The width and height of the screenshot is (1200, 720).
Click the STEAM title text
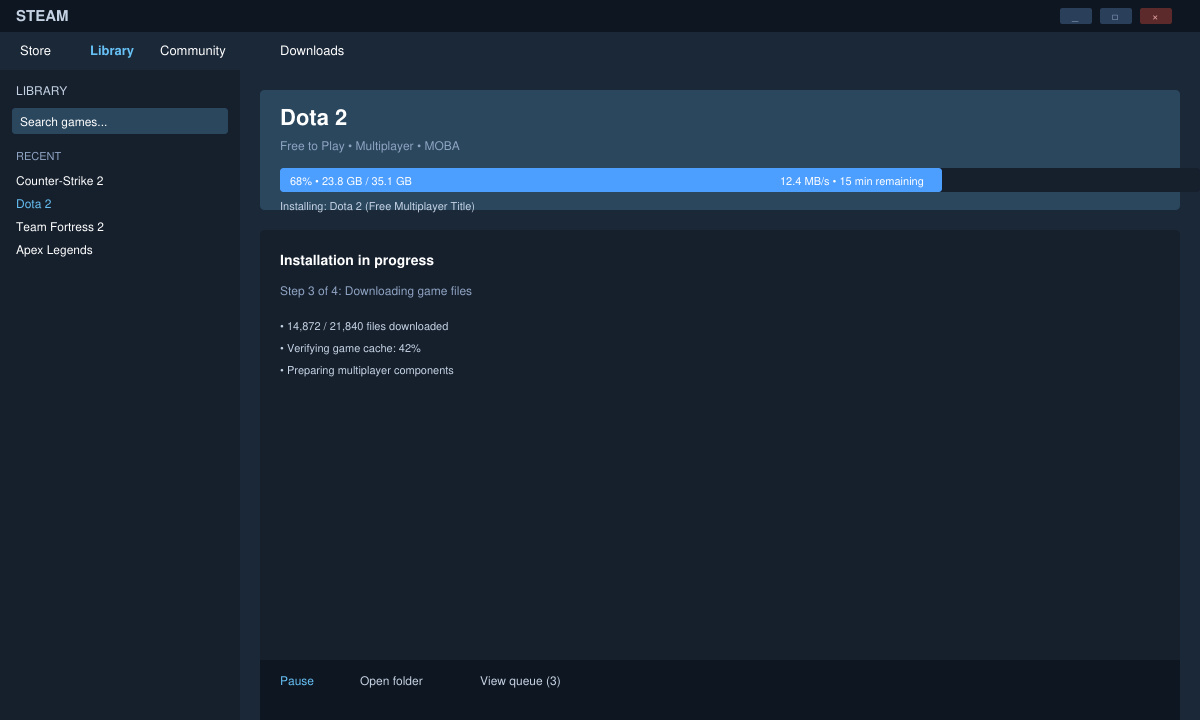pos(42,16)
